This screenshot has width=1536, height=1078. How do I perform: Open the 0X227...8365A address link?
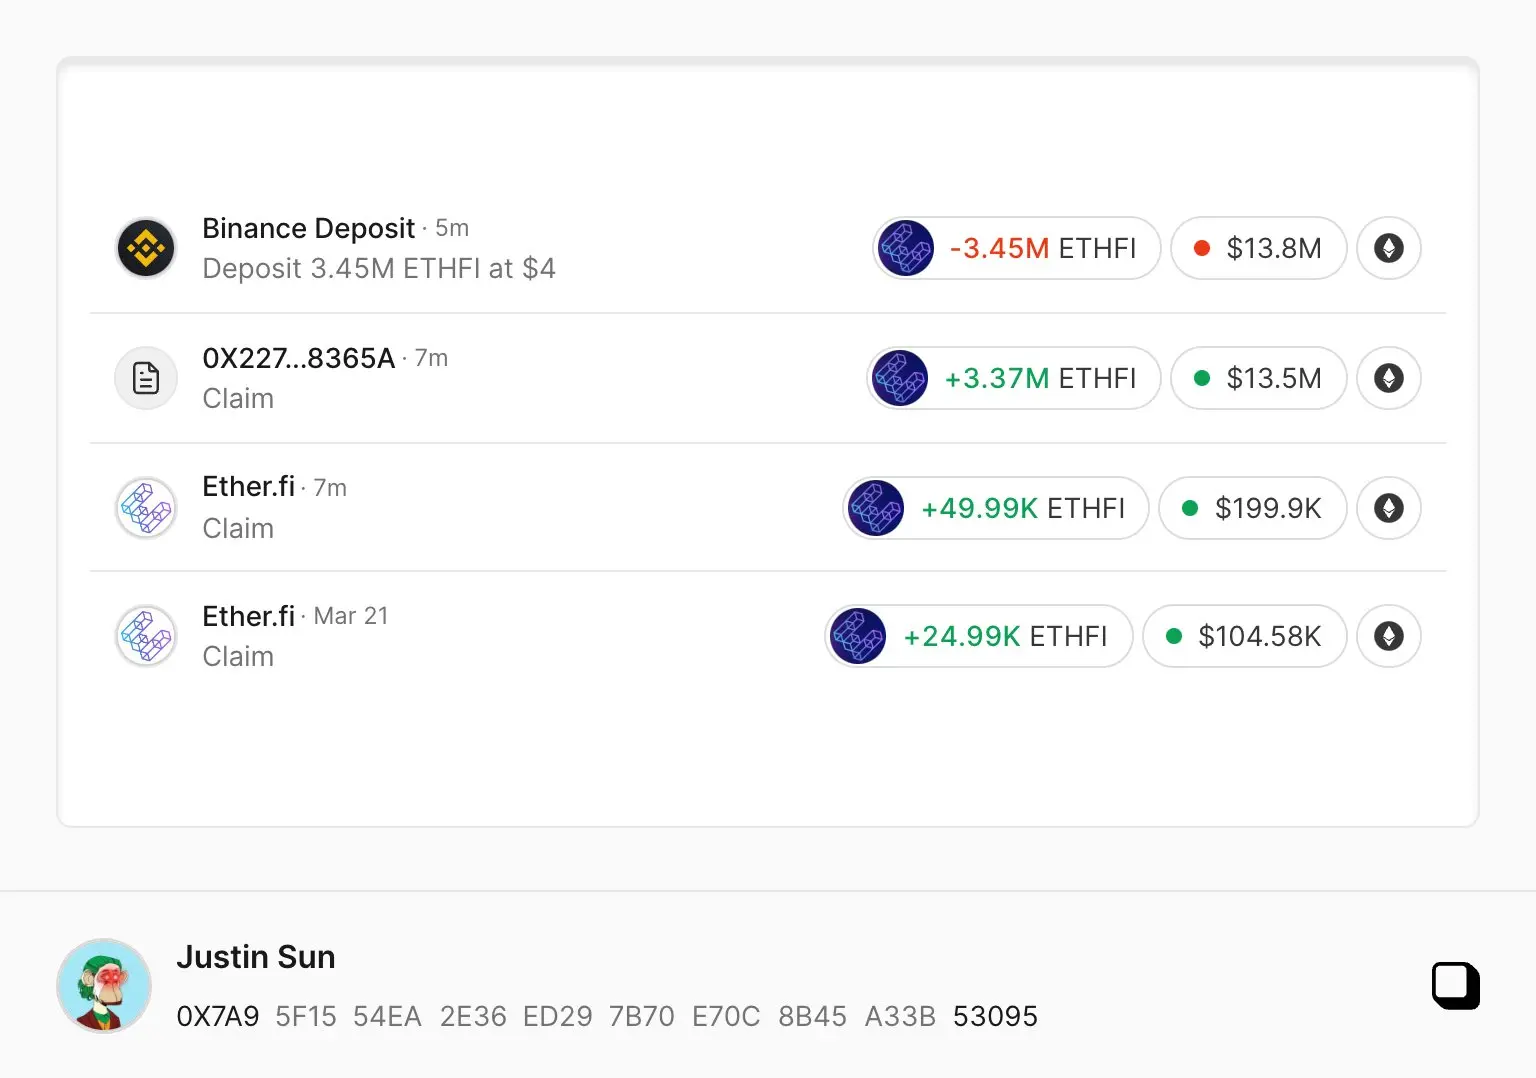click(298, 358)
